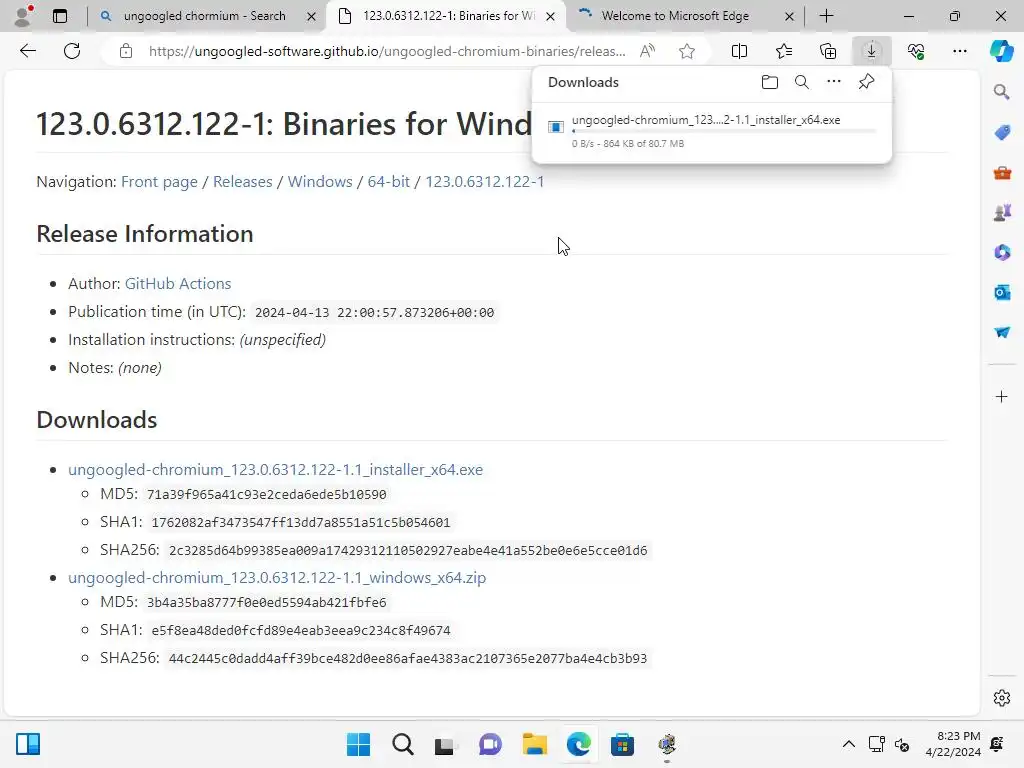Open downloads folder icon in Downloads panel
This screenshot has width=1024, height=768.
pyautogui.click(x=770, y=82)
